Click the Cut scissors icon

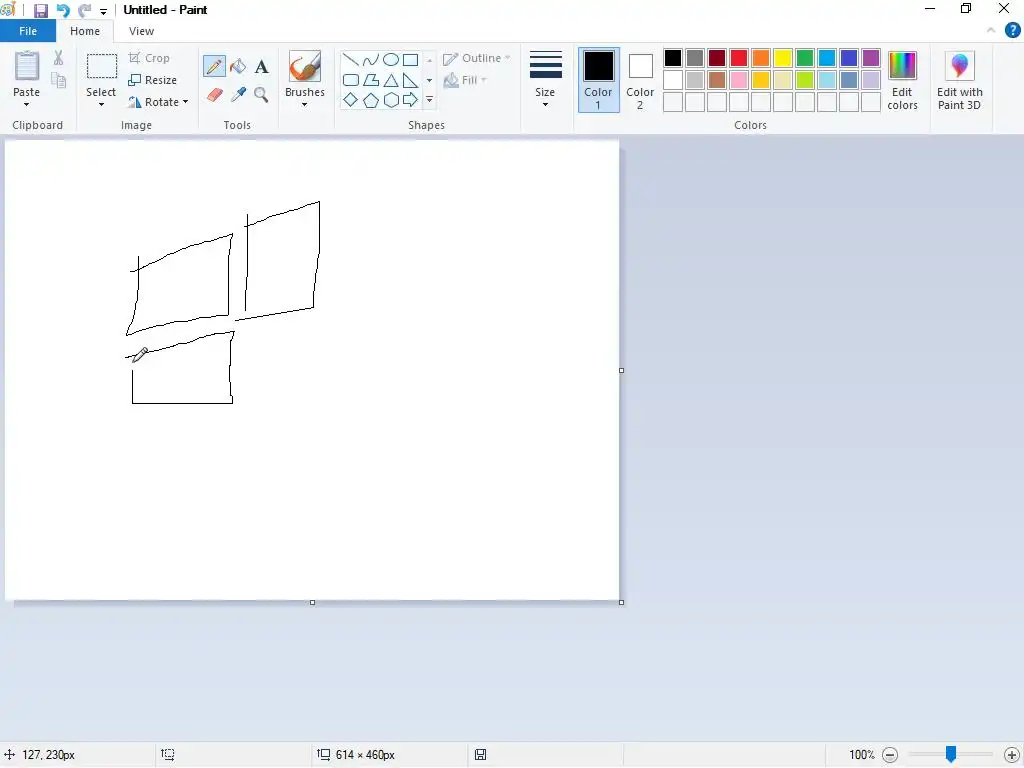[58, 58]
